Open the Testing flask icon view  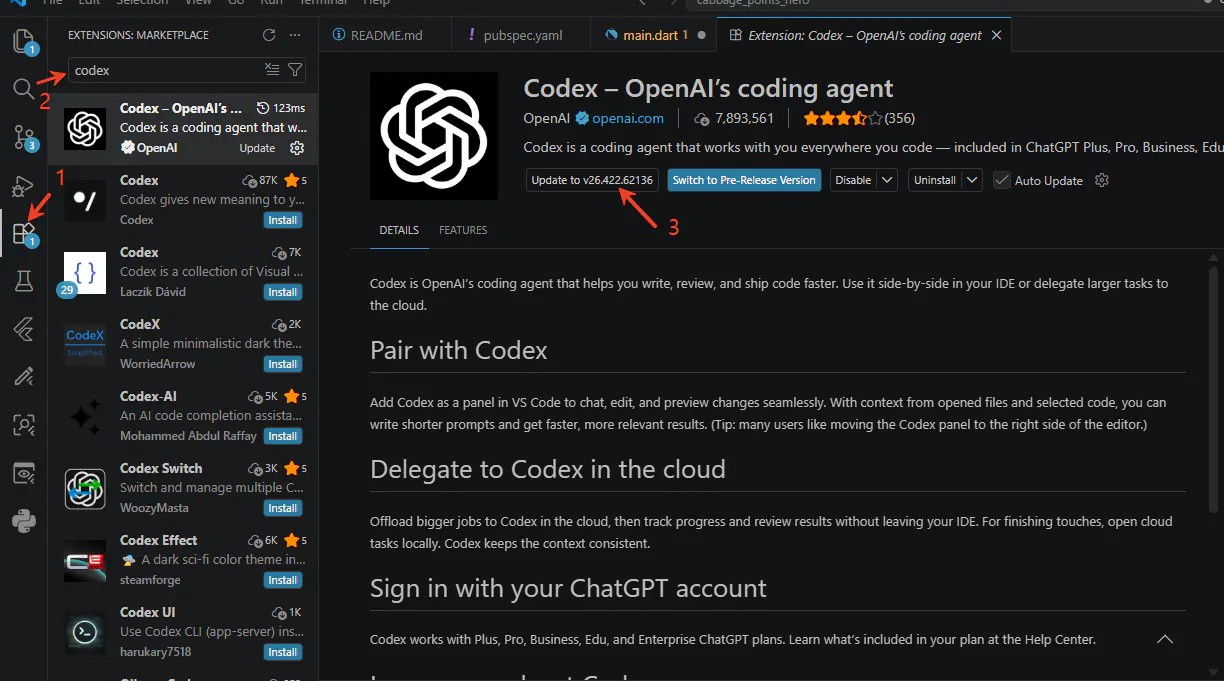[x=23, y=281]
